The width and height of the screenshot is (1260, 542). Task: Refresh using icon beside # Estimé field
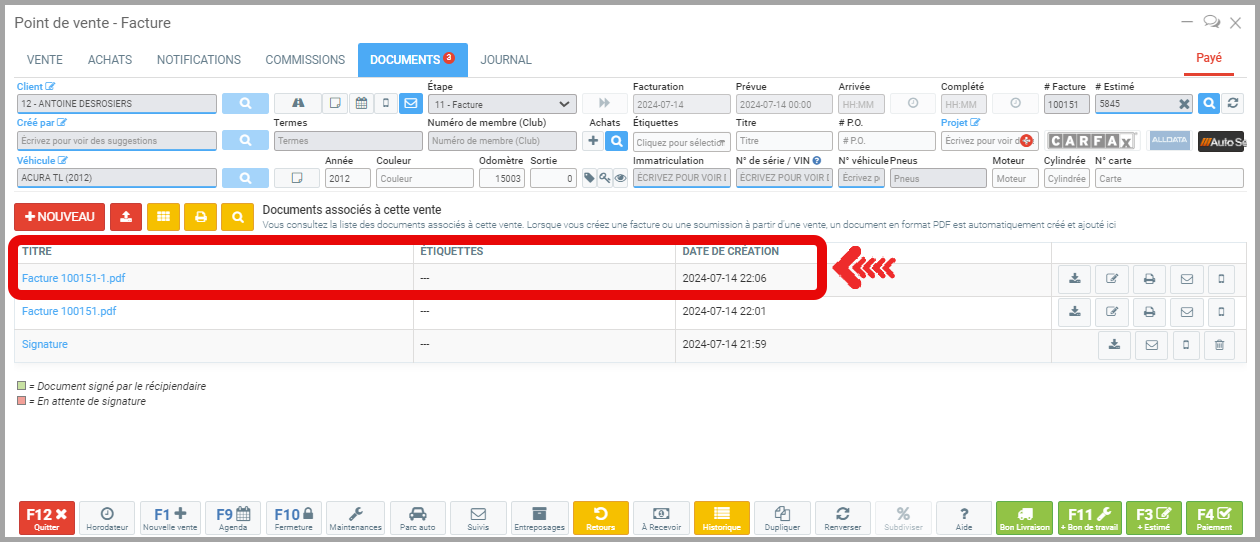point(1233,103)
